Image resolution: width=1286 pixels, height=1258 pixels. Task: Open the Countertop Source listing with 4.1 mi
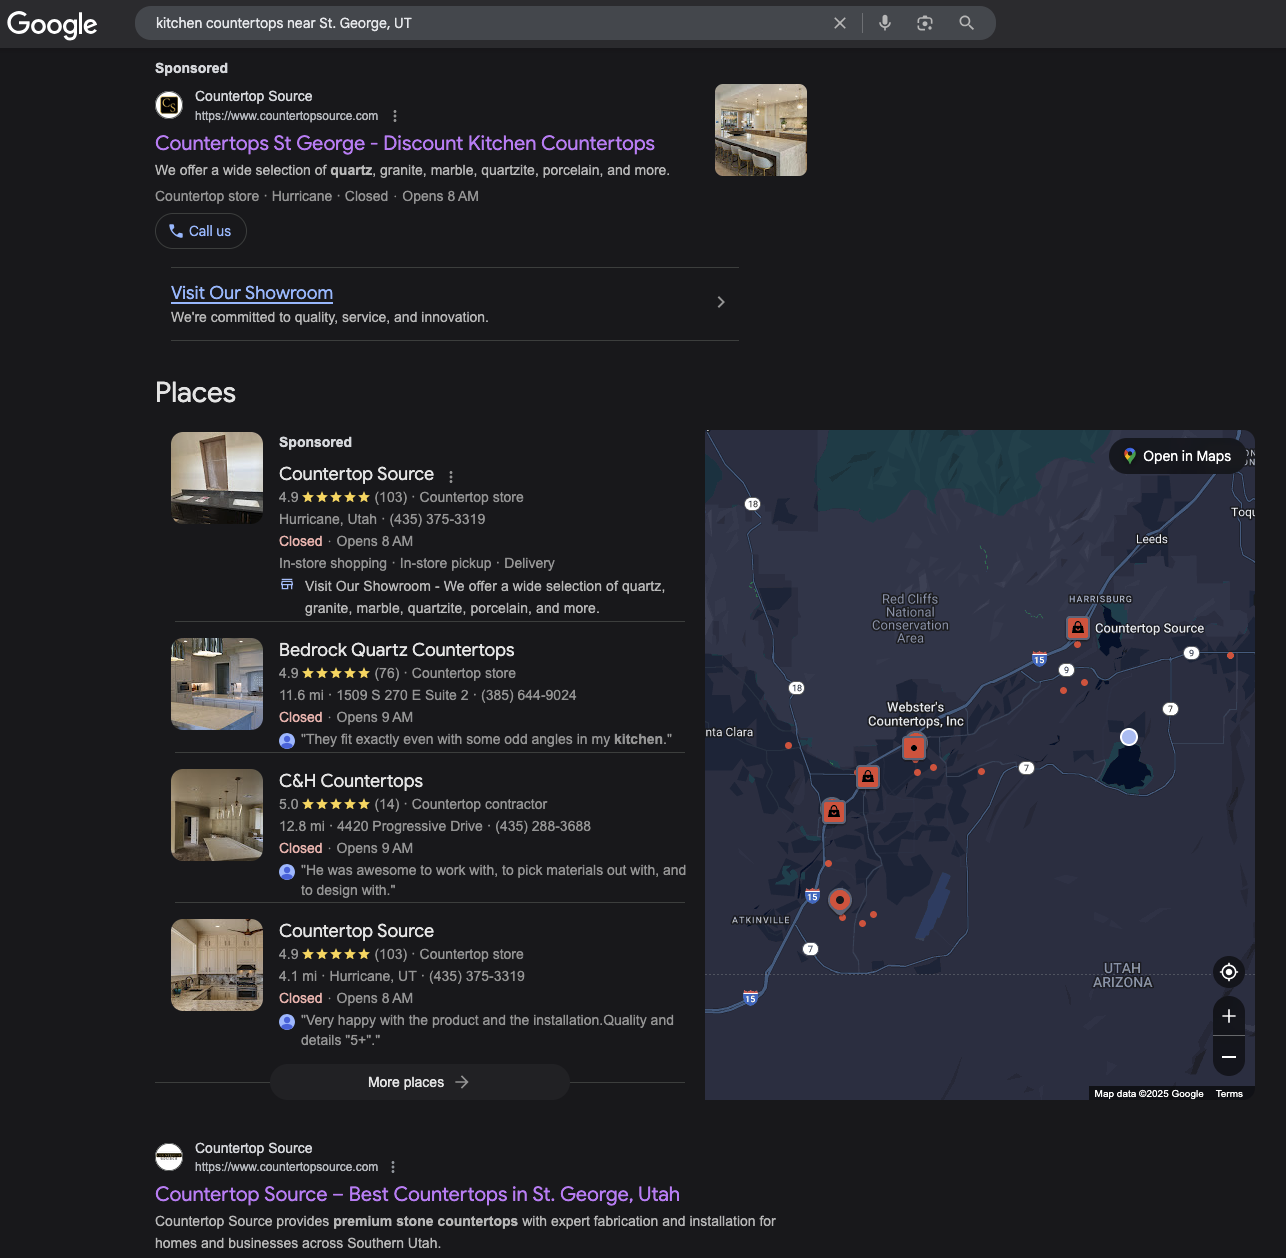click(356, 931)
